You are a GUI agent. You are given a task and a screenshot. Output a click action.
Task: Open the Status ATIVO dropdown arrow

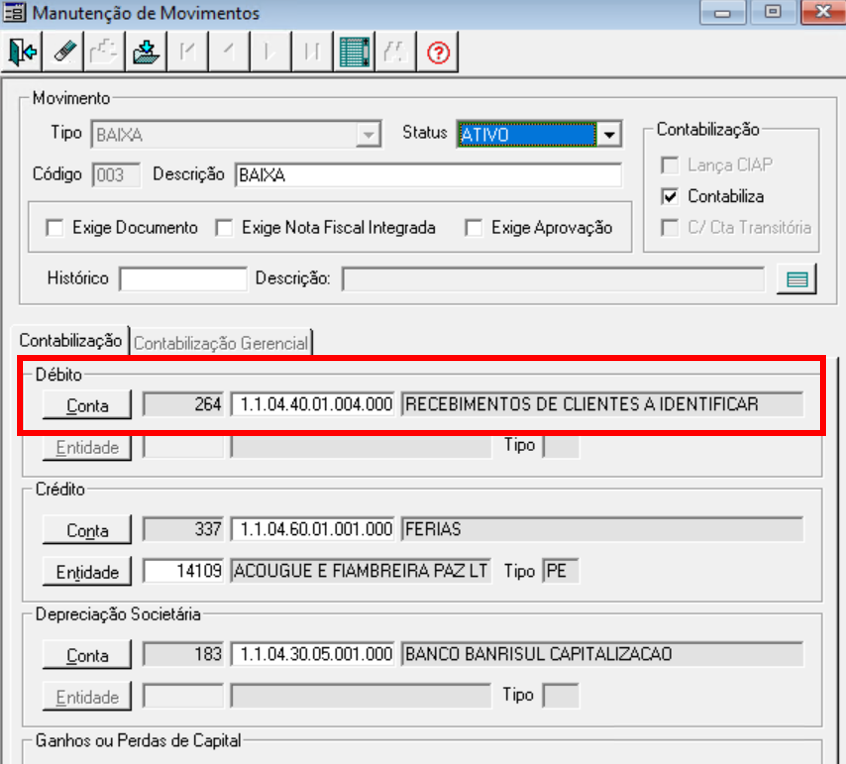[610, 134]
